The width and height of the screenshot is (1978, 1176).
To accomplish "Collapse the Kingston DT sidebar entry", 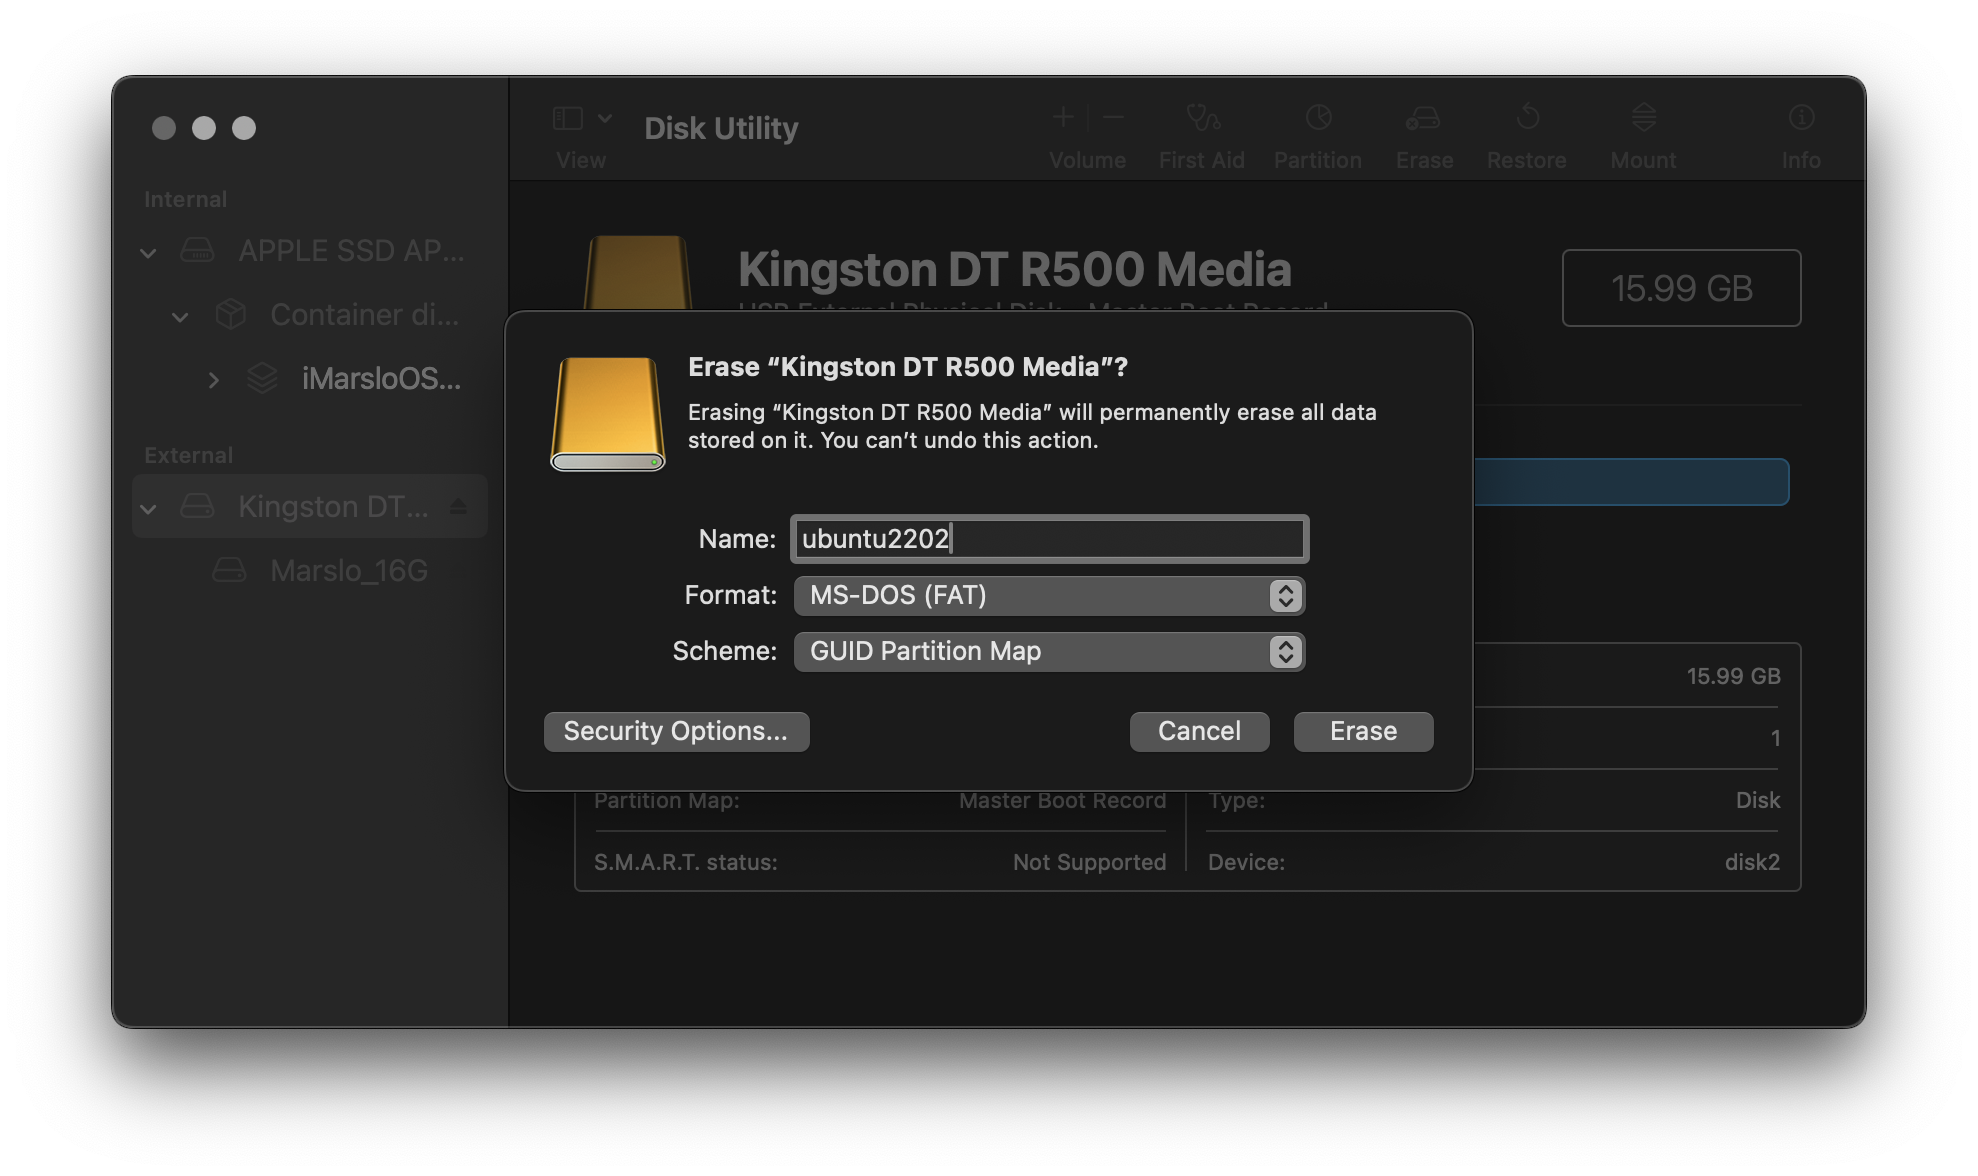I will point(148,509).
